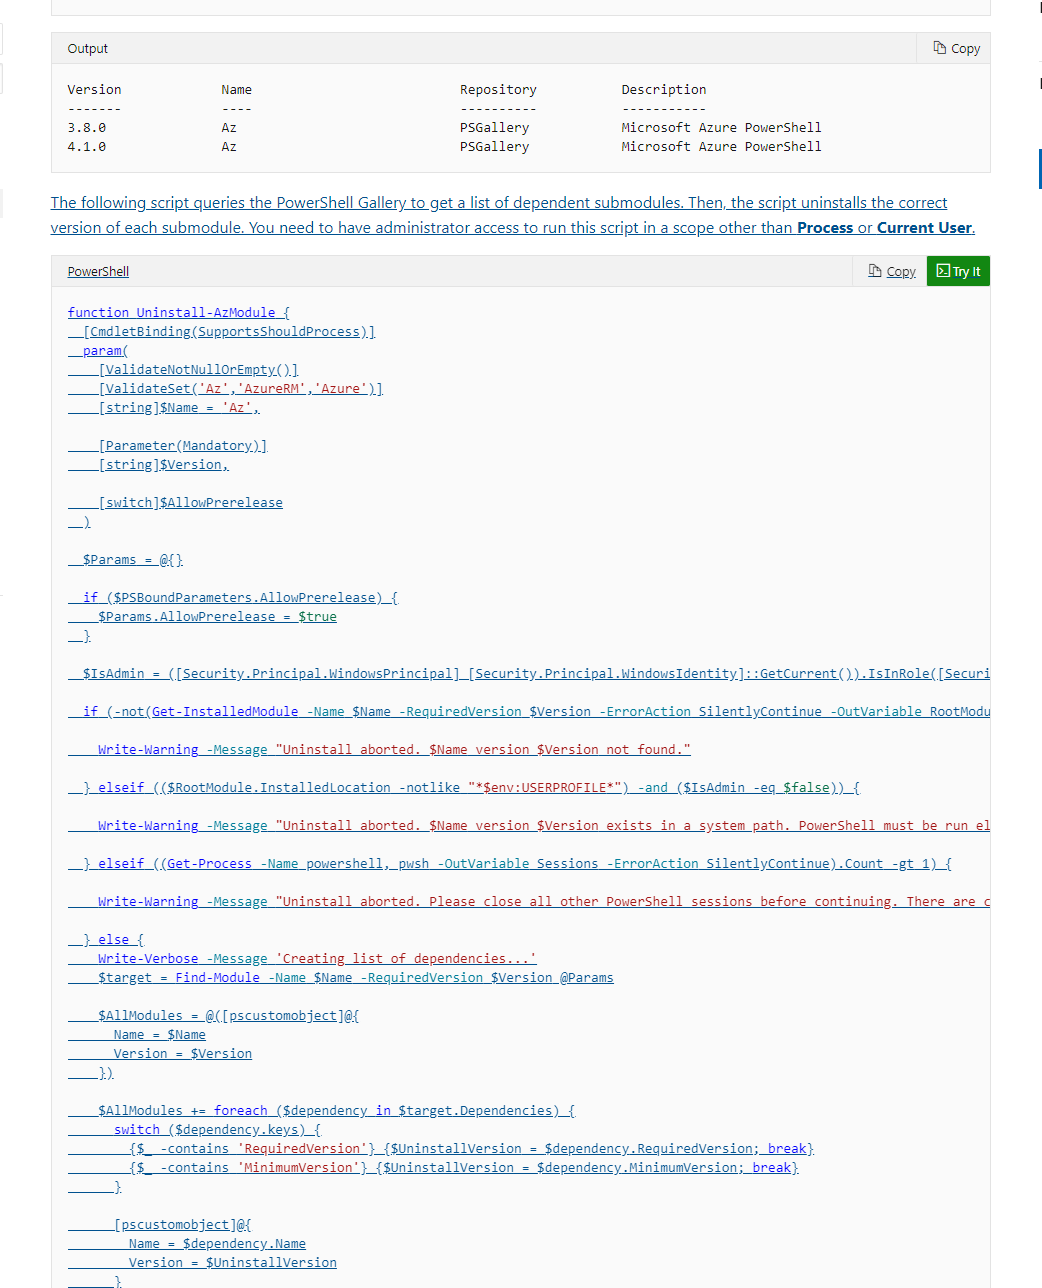
Task: Click the 'Description' column header
Action: (x=664, y=89)
